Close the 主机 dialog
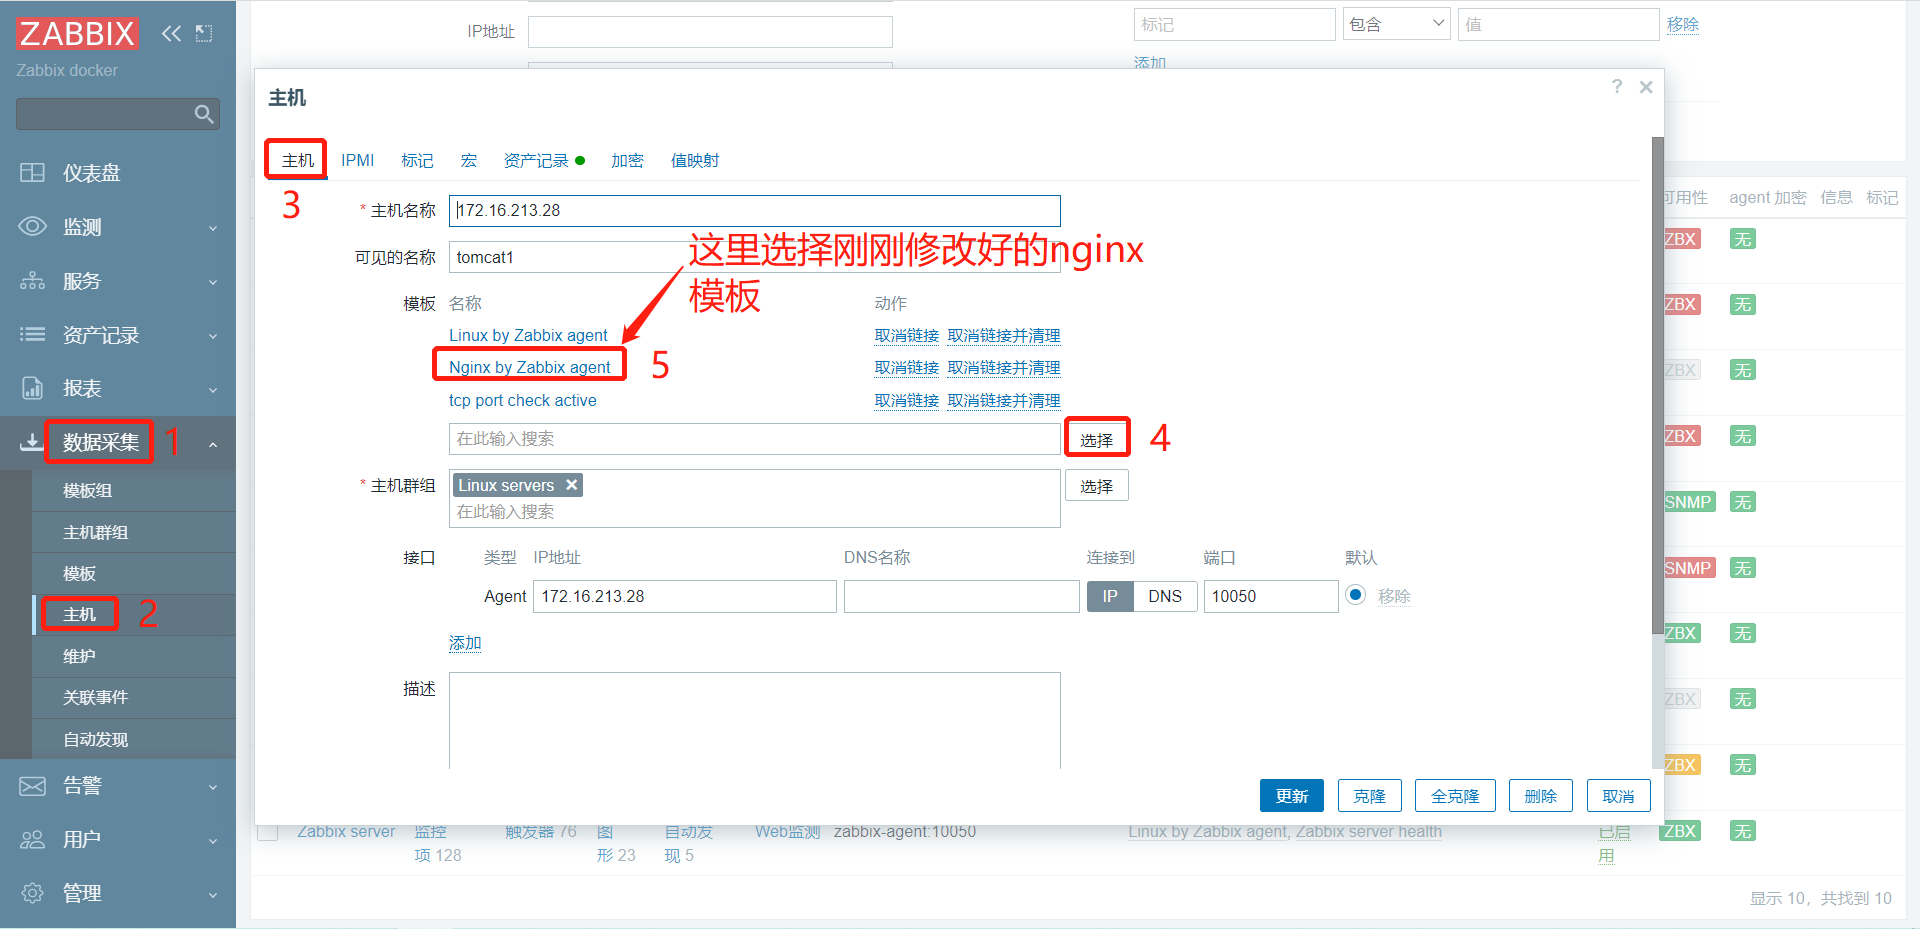The height and width of the screenshot is (929, 1920). click(x=1646, y=87)
